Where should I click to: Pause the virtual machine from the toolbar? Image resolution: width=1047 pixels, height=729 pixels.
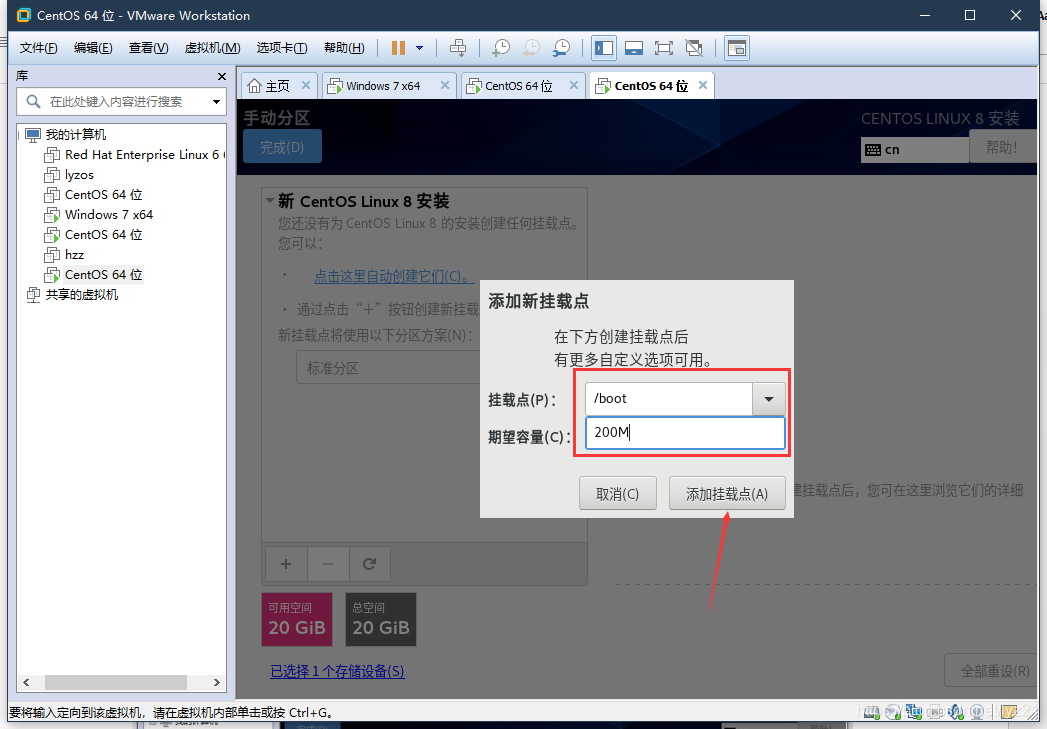point(399,48)
